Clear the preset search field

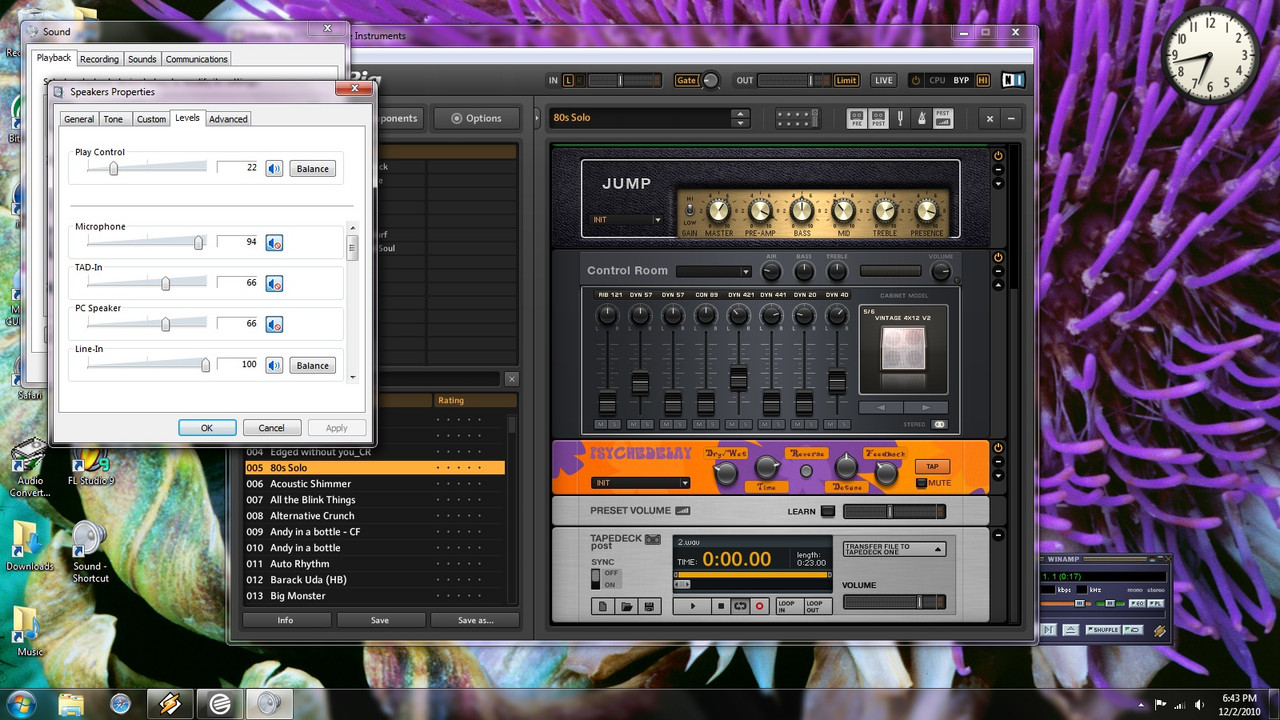click(511, 379)
